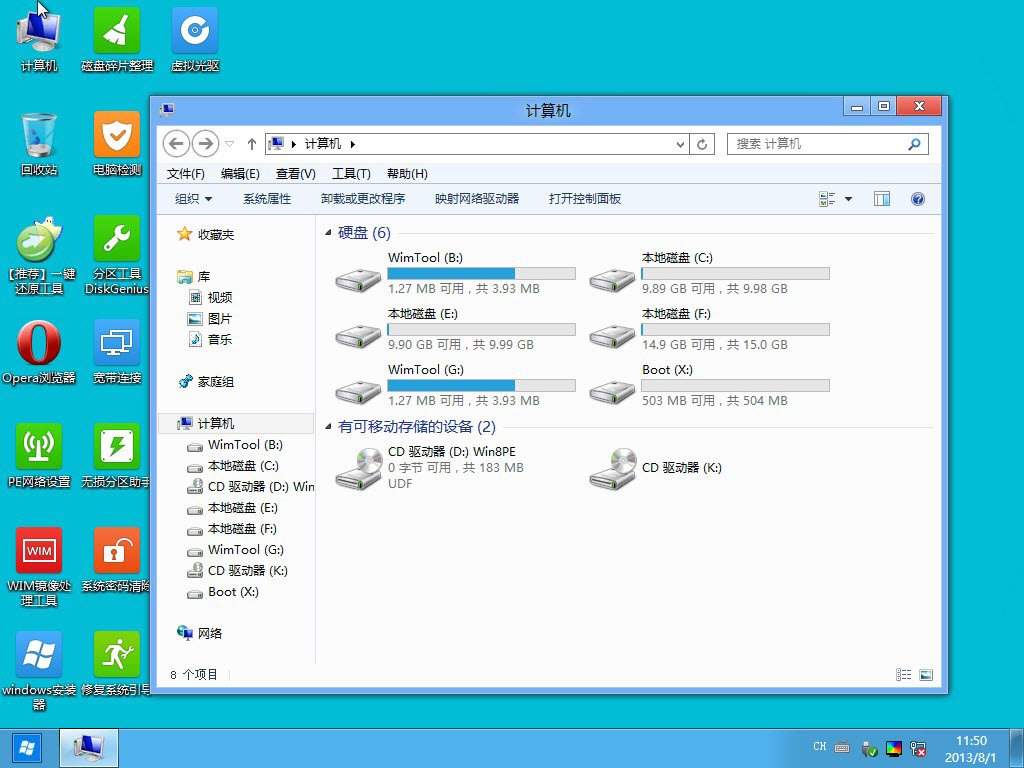Select 本地磁盘 (F:) drive in main pane
Screen dimensions: 1024x768
point(710,329)
